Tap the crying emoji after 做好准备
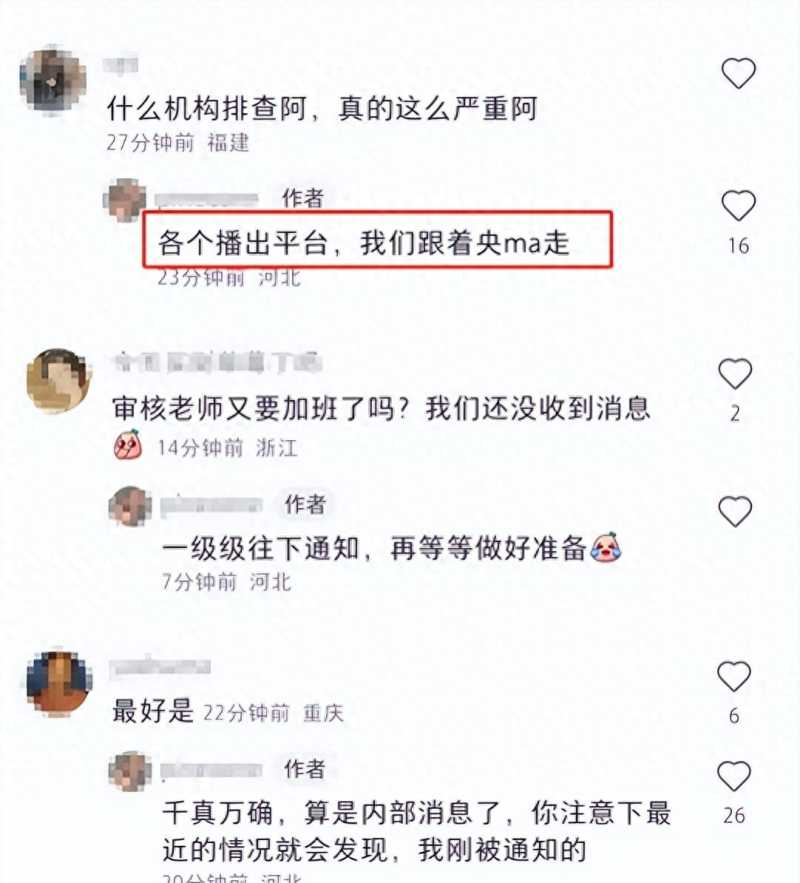800x883 pixels. pos(605,546)
